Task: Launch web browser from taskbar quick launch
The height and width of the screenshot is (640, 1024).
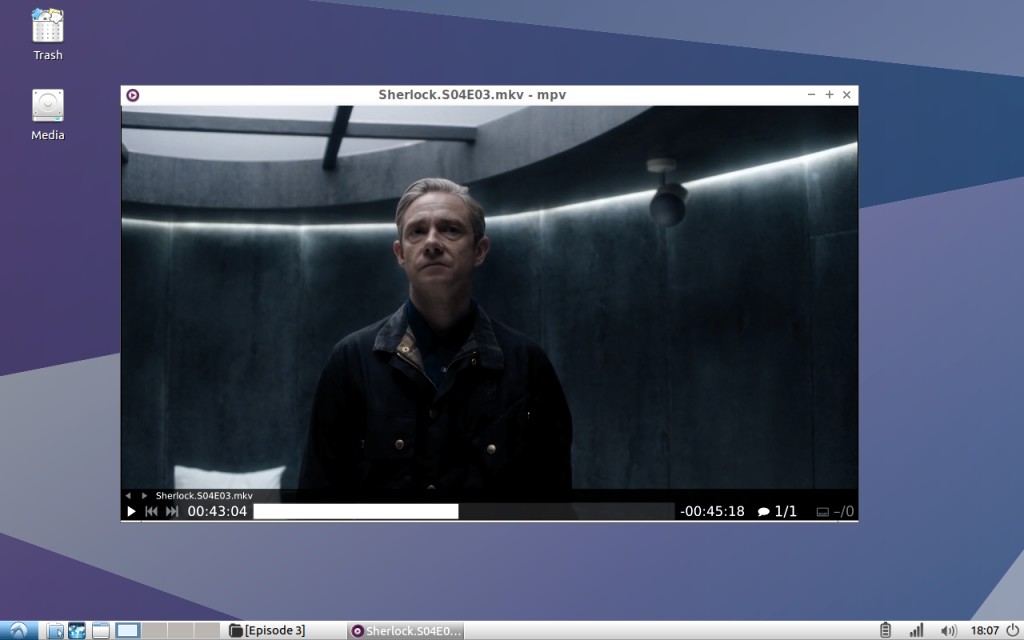Action: tap(77, 630)
